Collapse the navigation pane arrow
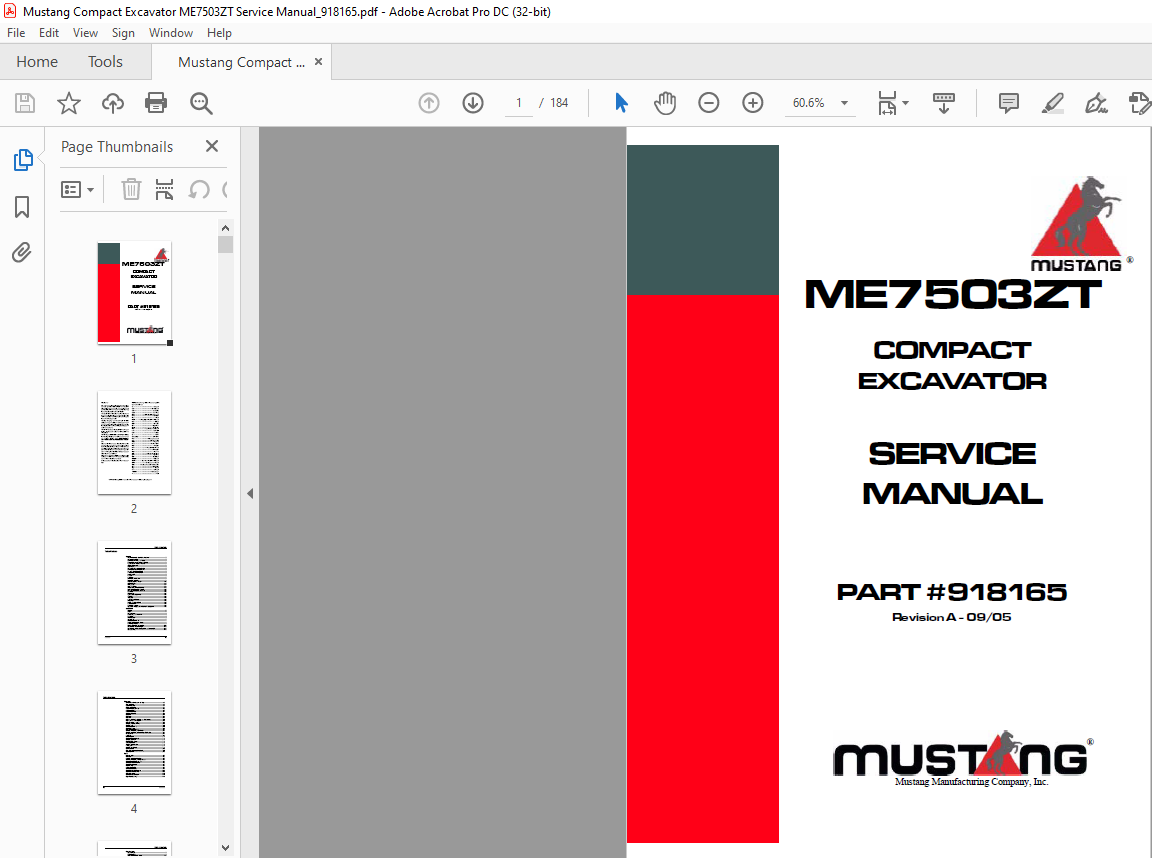 point(250,494)
